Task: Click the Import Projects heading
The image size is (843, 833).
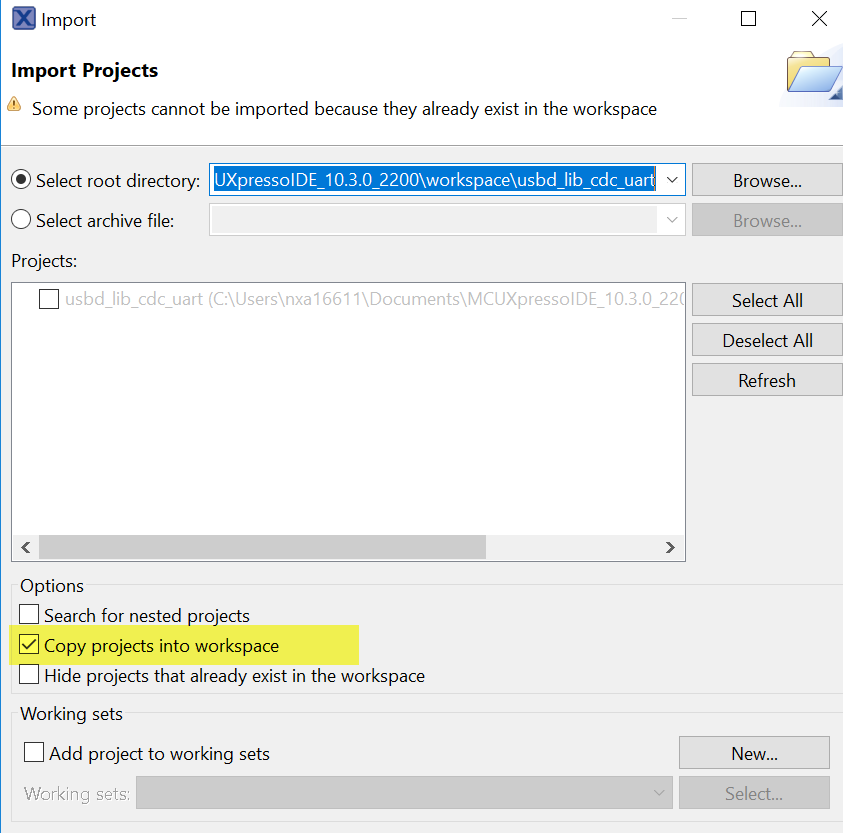Action: 84,70
